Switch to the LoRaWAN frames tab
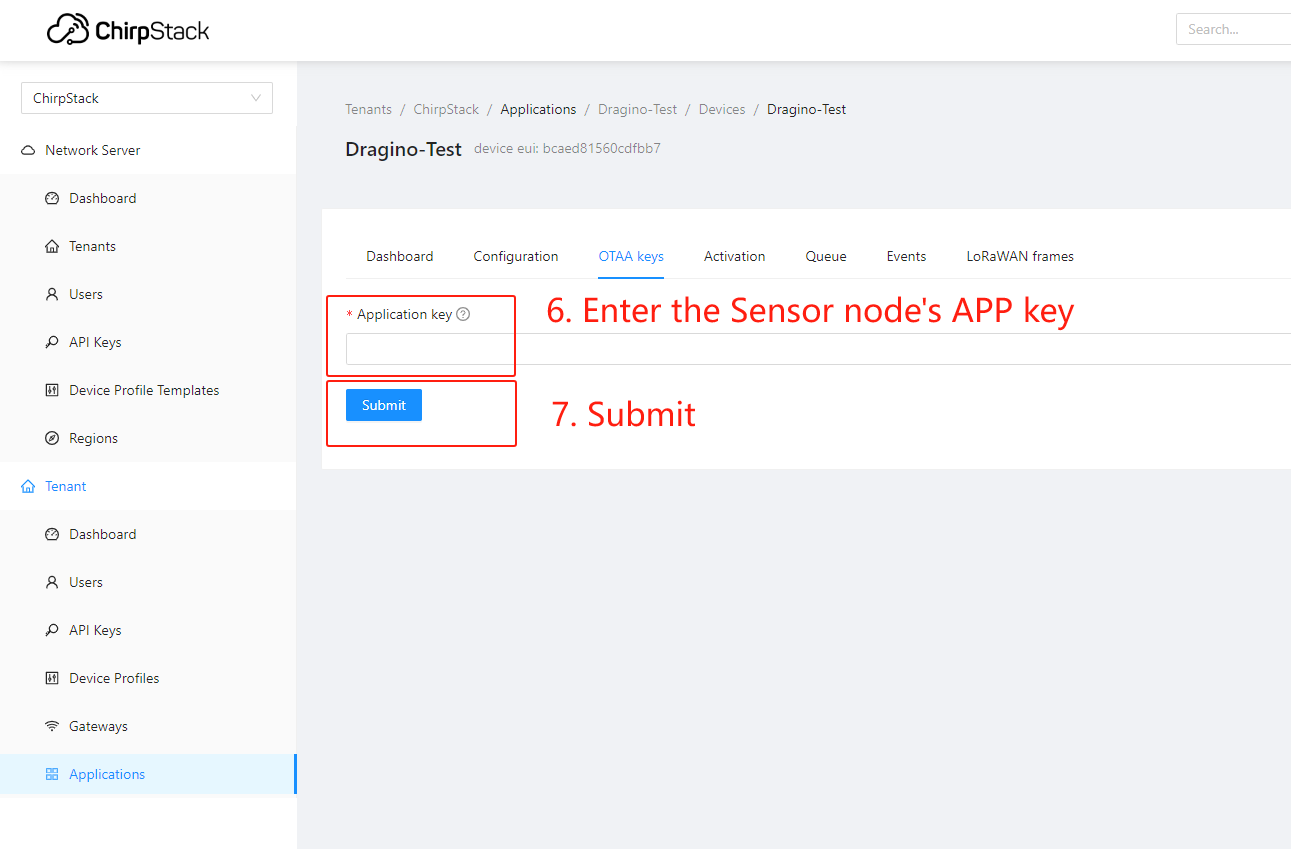Image resolution: width=1291 pixels, height=849 pixels. coord(1020,256)
